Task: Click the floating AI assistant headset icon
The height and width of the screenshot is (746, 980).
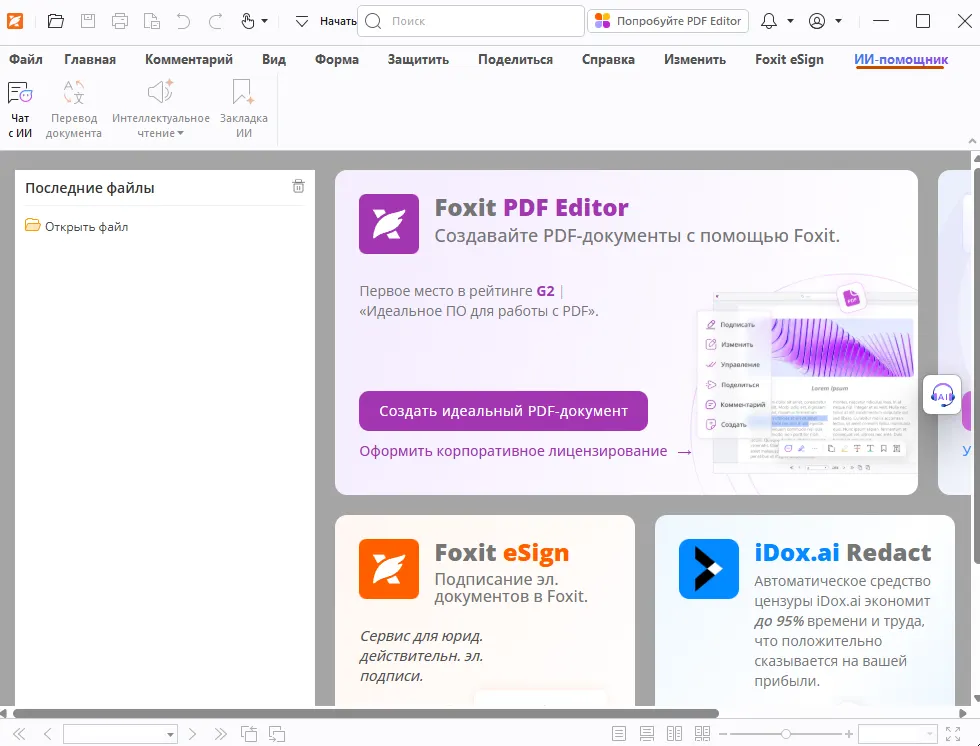Action: (942, 395)
